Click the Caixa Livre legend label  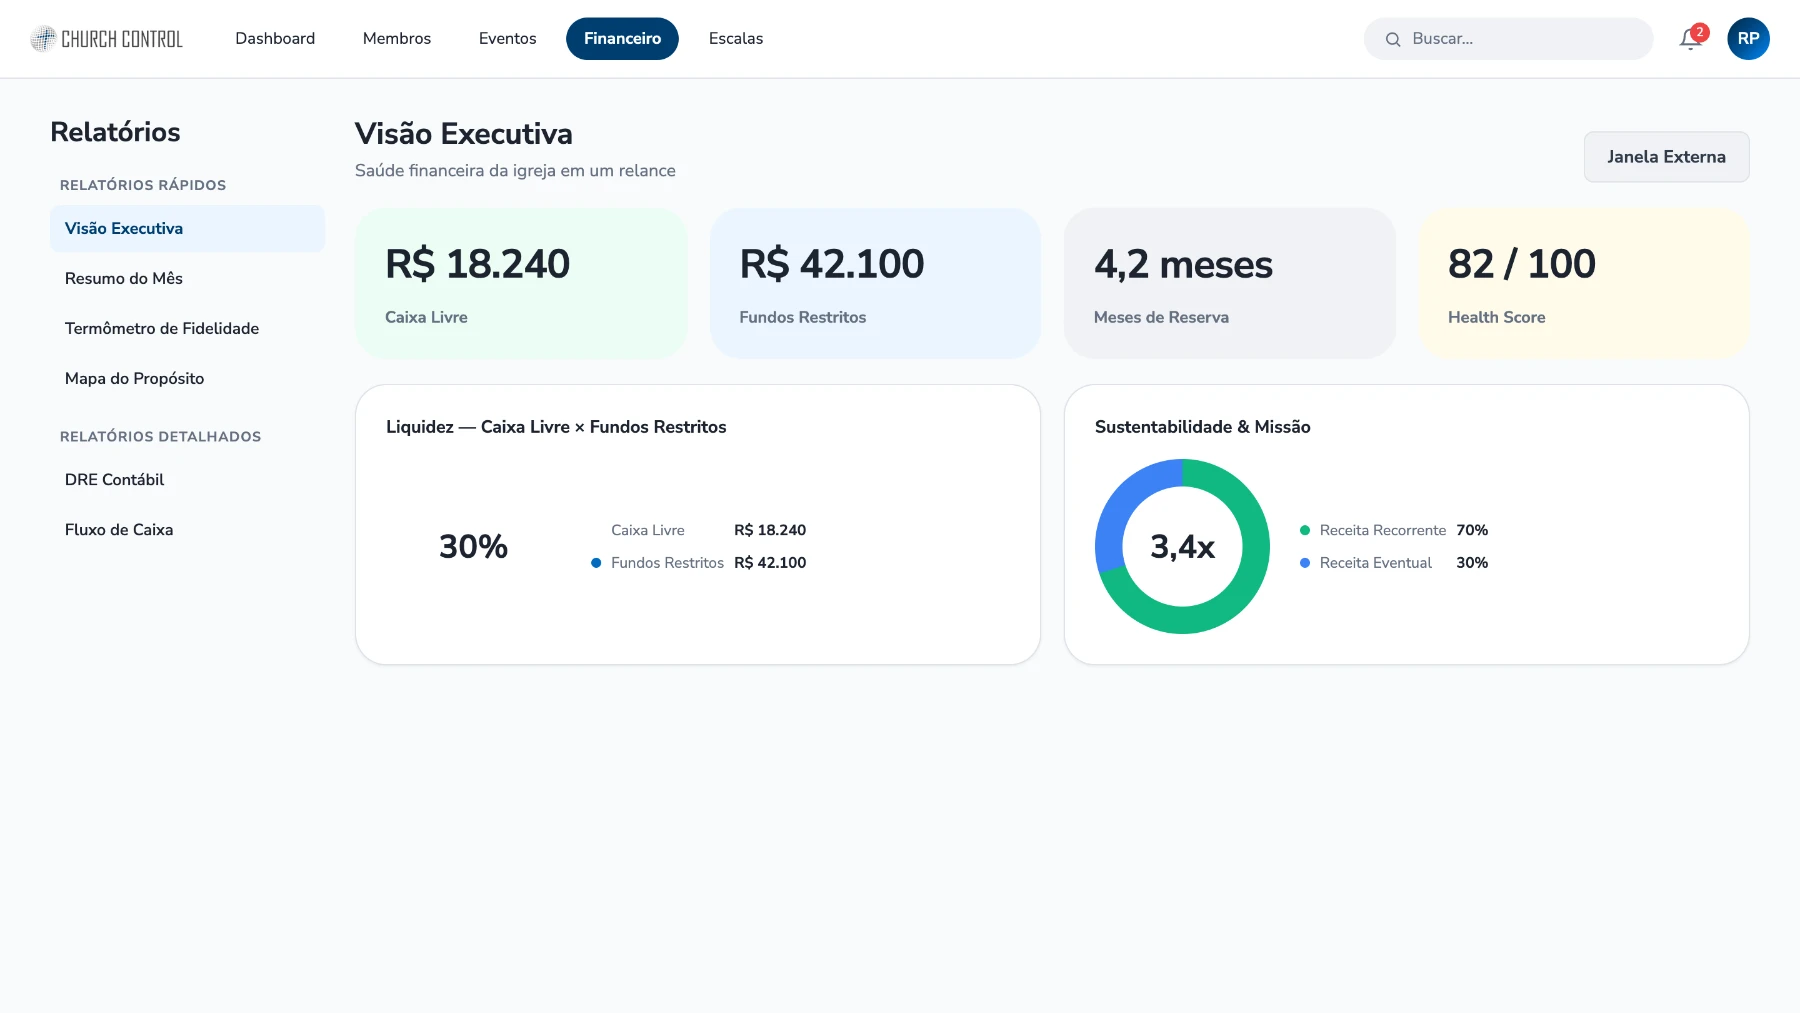pos(648,531)
